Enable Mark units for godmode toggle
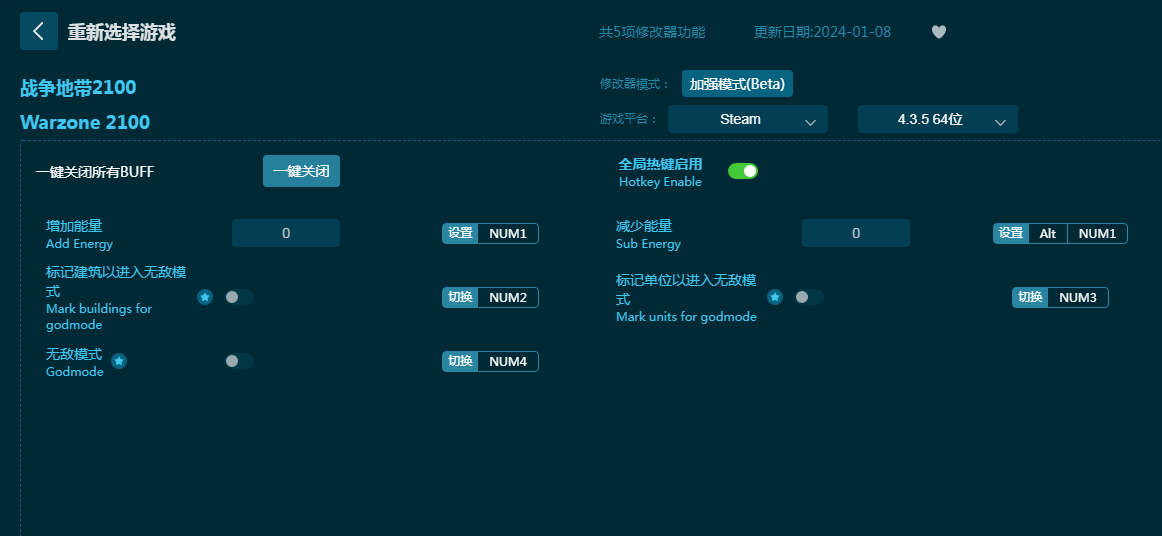The height and width of the screenshot is (536, 1162). click(809, 297)
